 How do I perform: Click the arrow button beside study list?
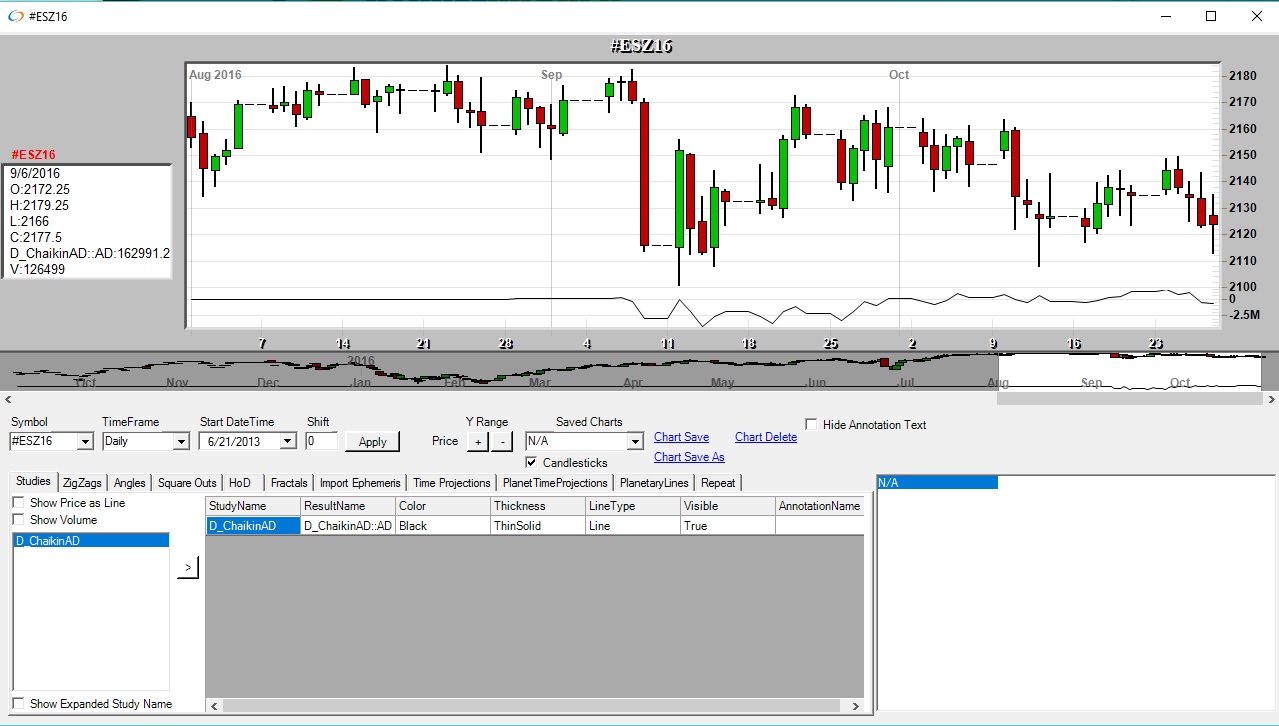(x=187, y=568)
